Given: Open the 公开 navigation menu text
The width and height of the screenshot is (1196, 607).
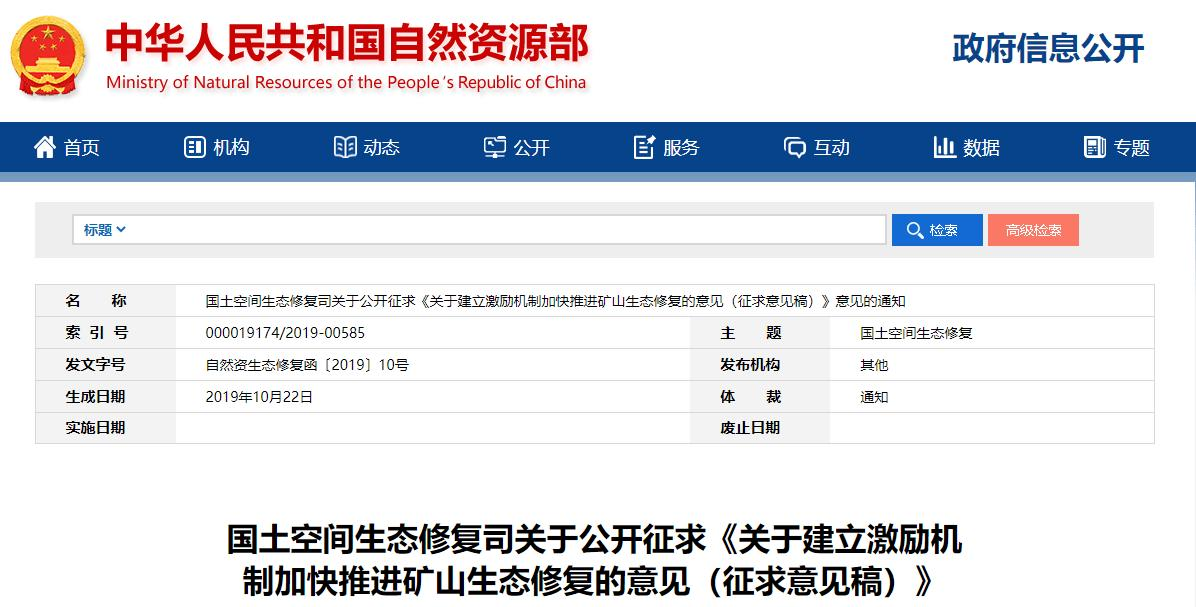Looking at the screenshot, I should tap(532, 148).
